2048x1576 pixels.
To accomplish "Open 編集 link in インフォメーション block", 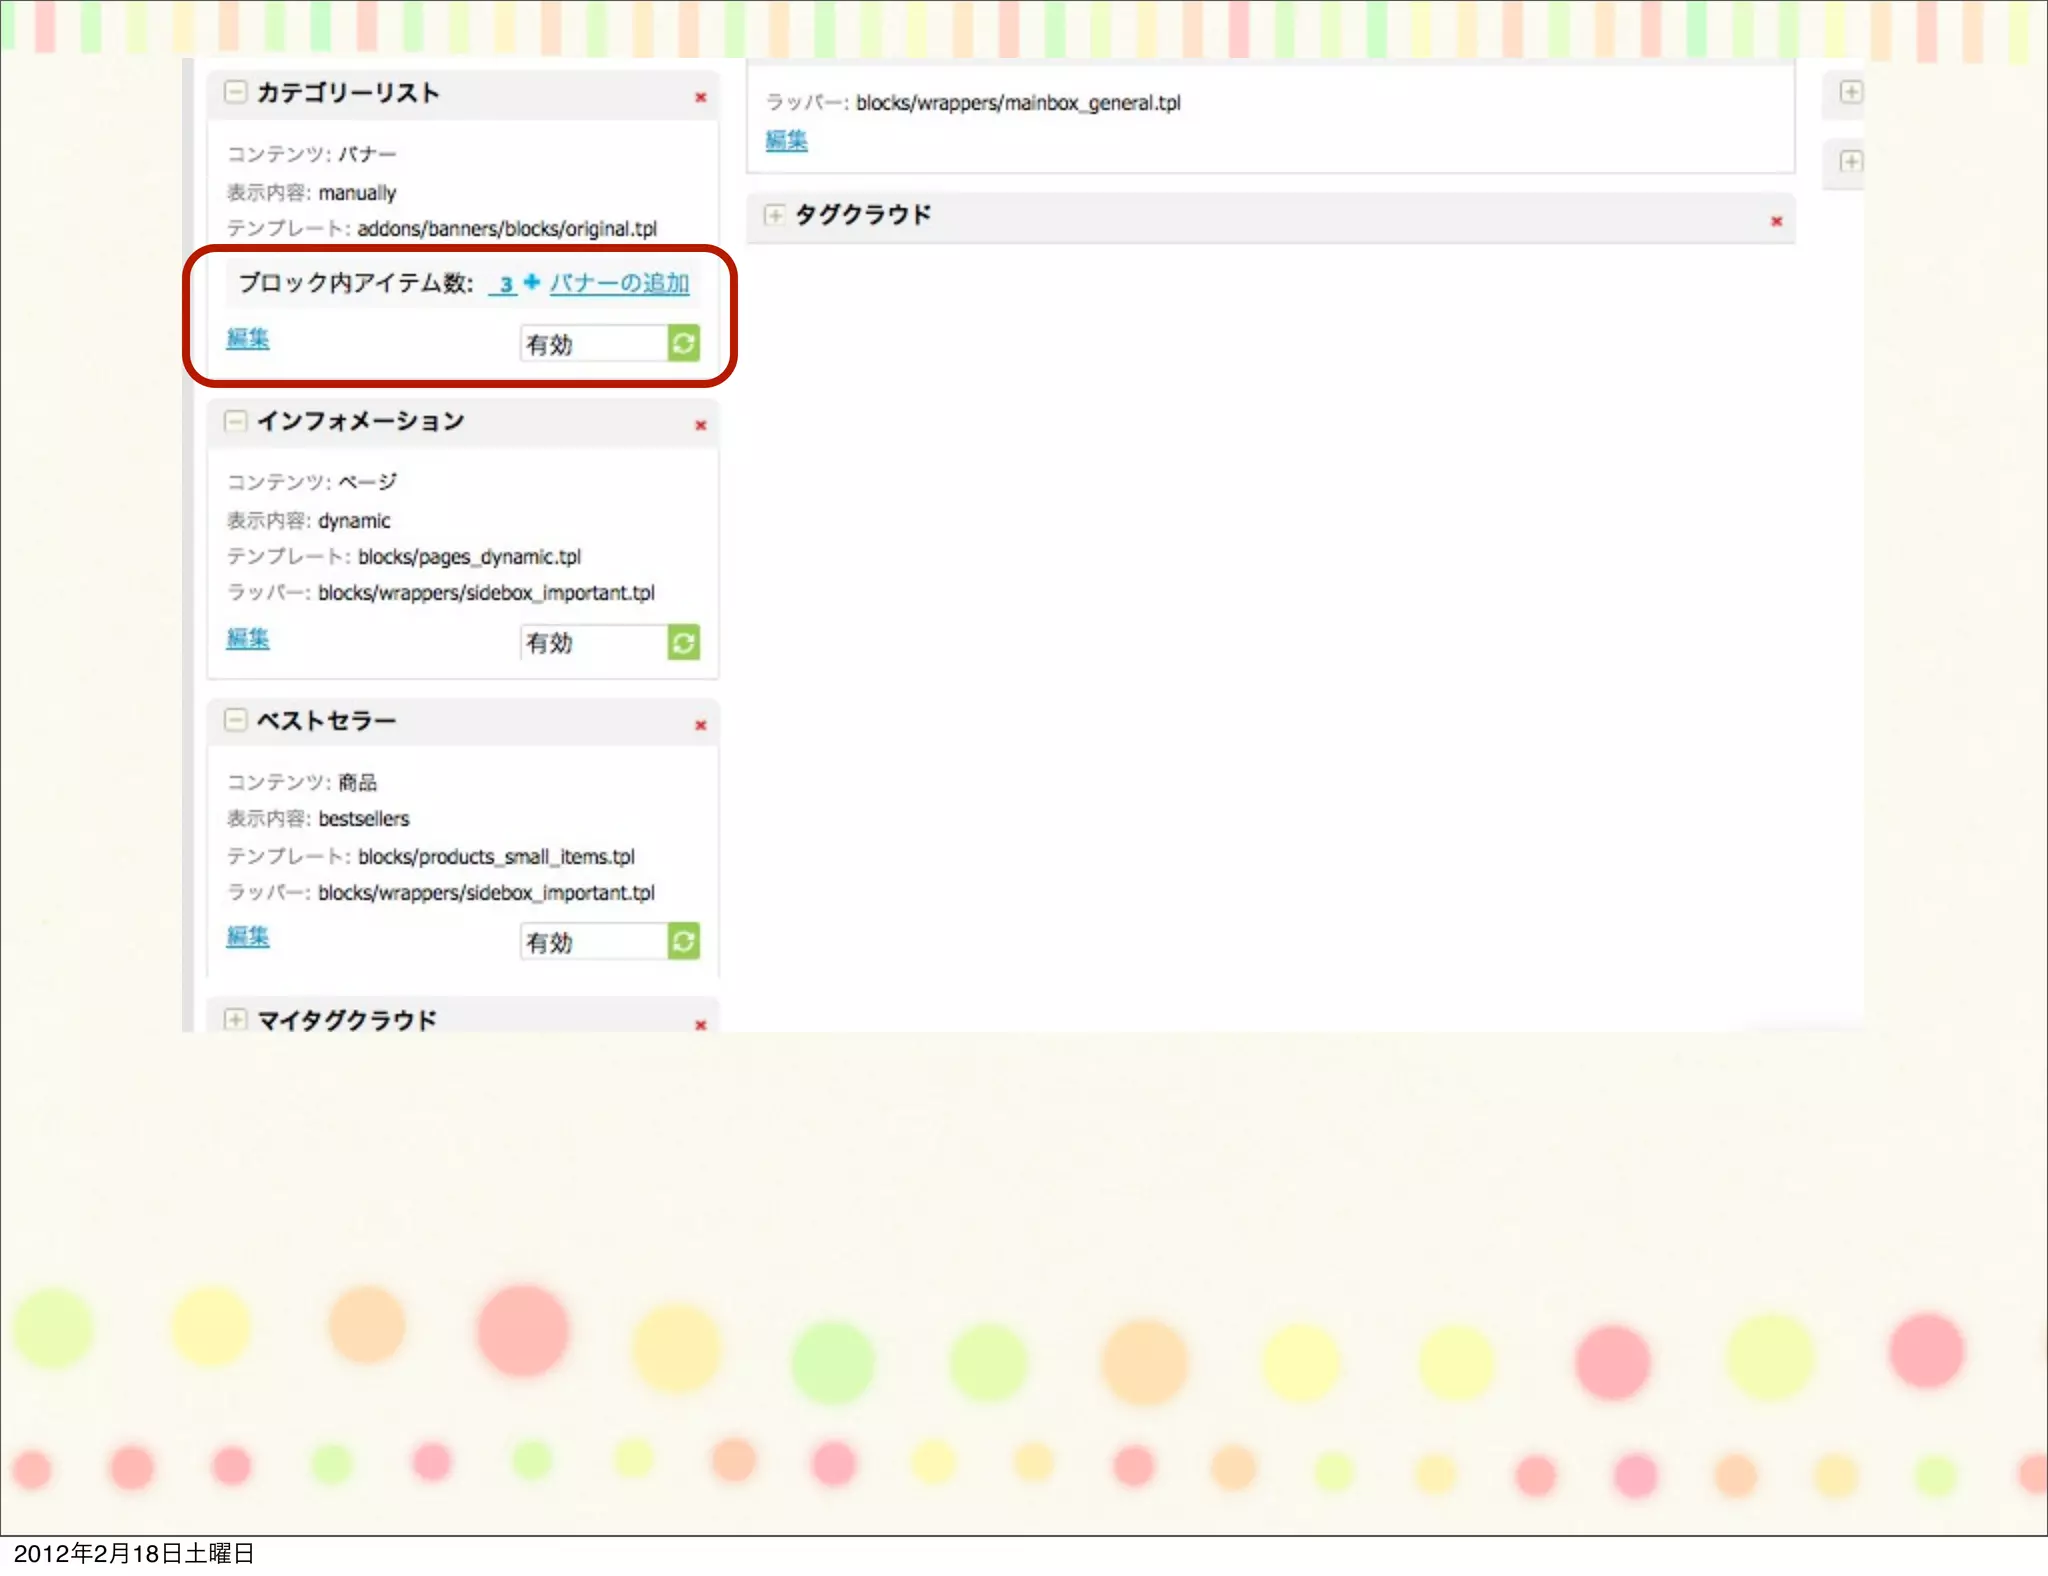I will (x=248, y=638).
